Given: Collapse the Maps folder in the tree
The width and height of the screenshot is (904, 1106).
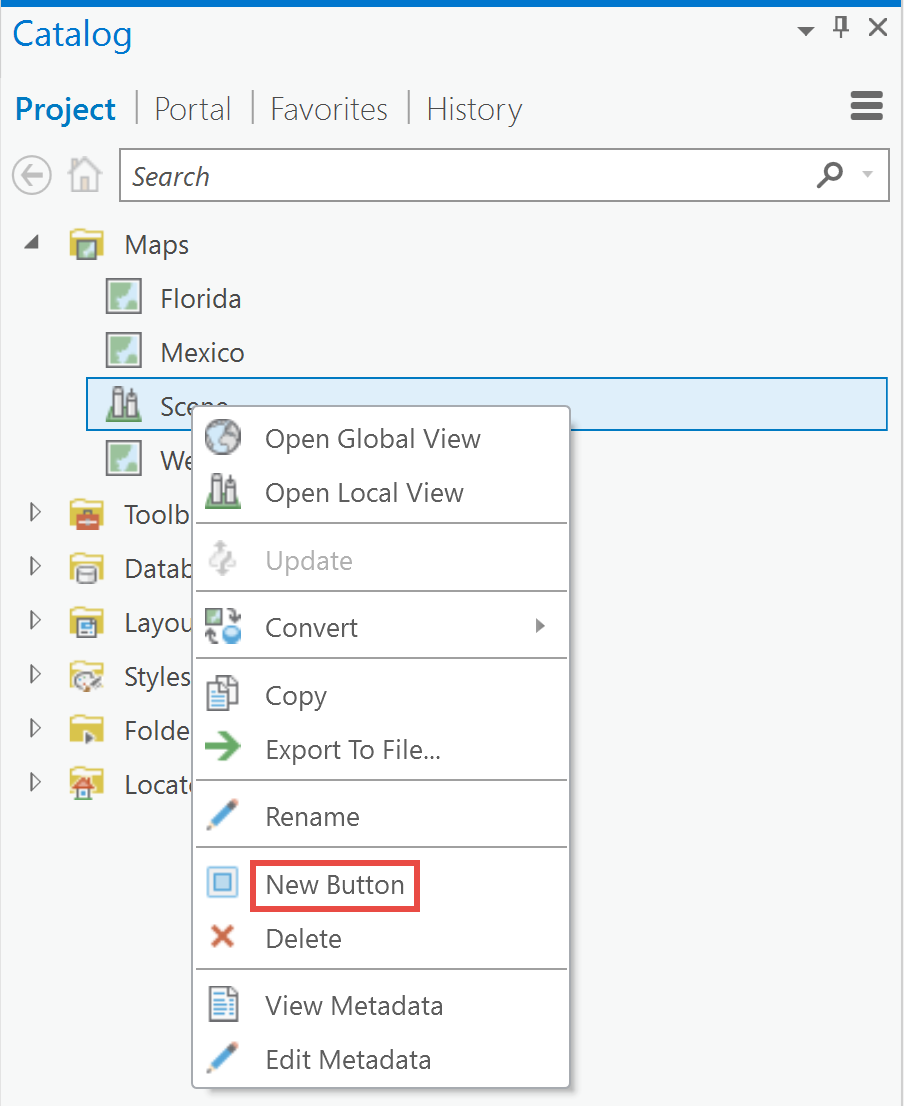Looking at the screenshot, I should 31,242.
